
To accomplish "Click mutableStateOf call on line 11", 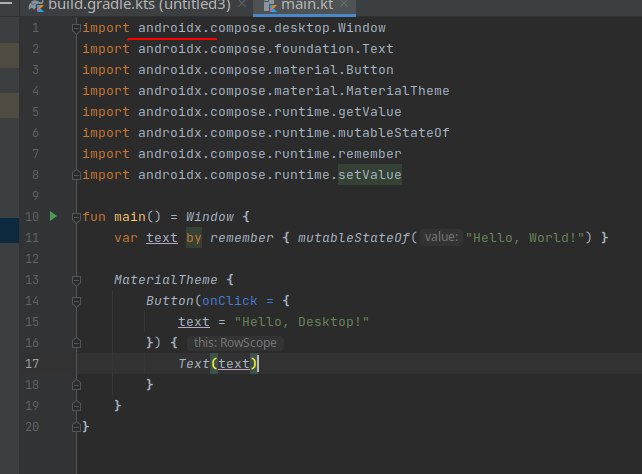I will pyautogui.click(x=353, y=238).
